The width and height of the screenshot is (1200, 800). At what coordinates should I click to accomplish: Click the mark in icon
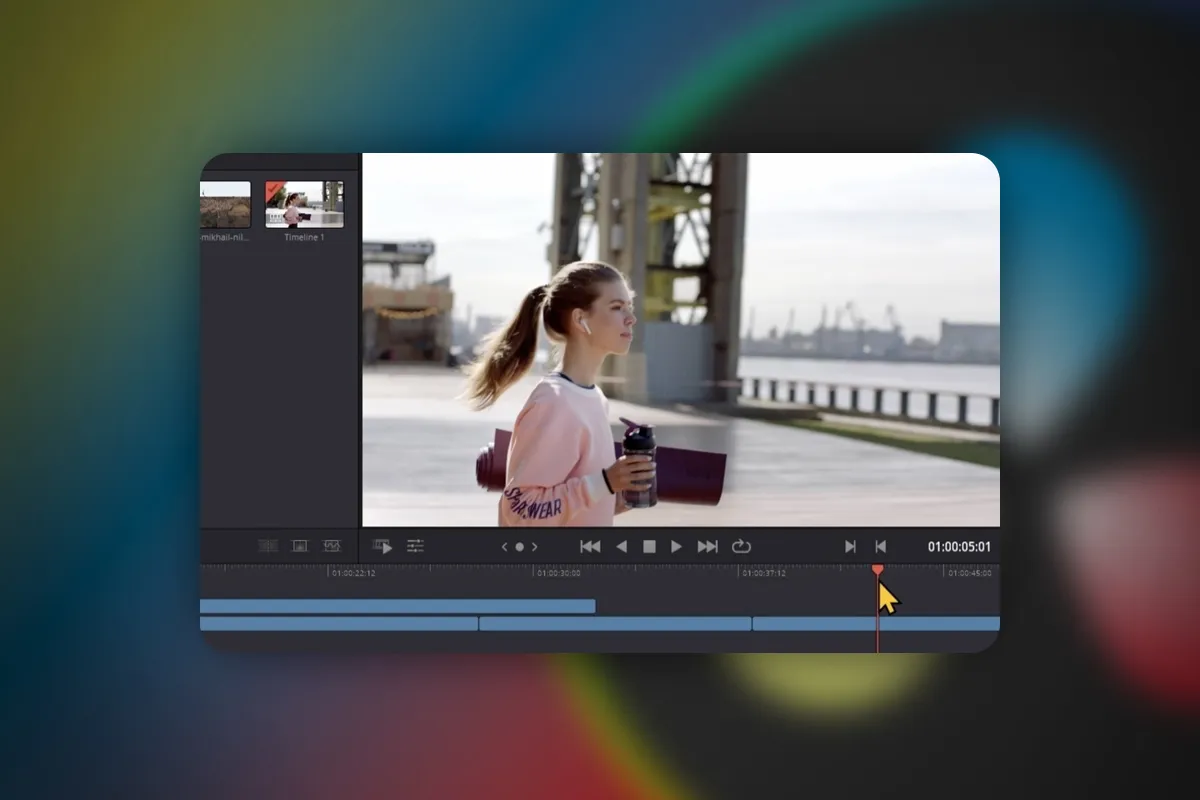point(850,546)
